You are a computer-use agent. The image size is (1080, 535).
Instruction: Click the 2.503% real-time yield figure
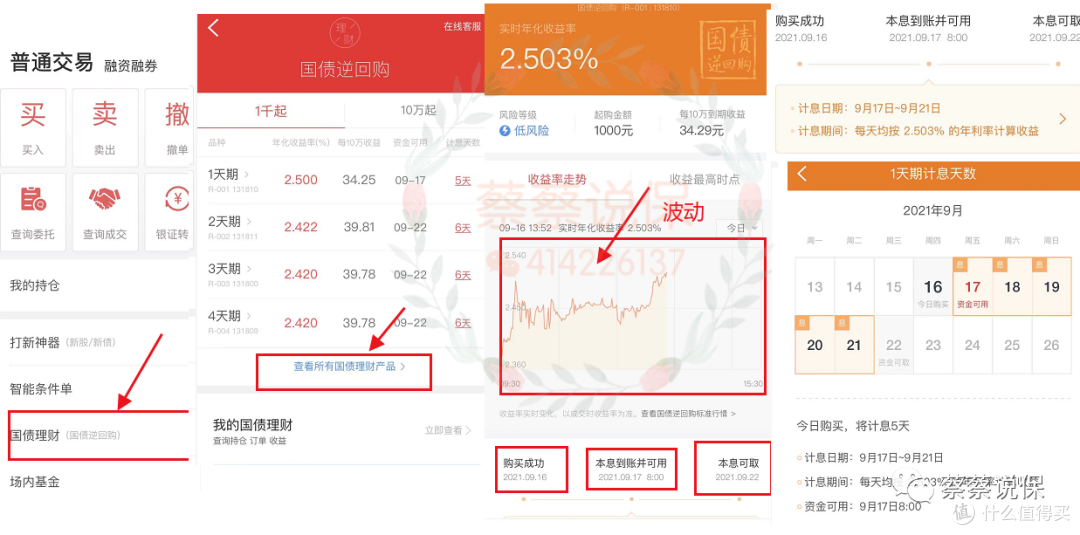548,59
